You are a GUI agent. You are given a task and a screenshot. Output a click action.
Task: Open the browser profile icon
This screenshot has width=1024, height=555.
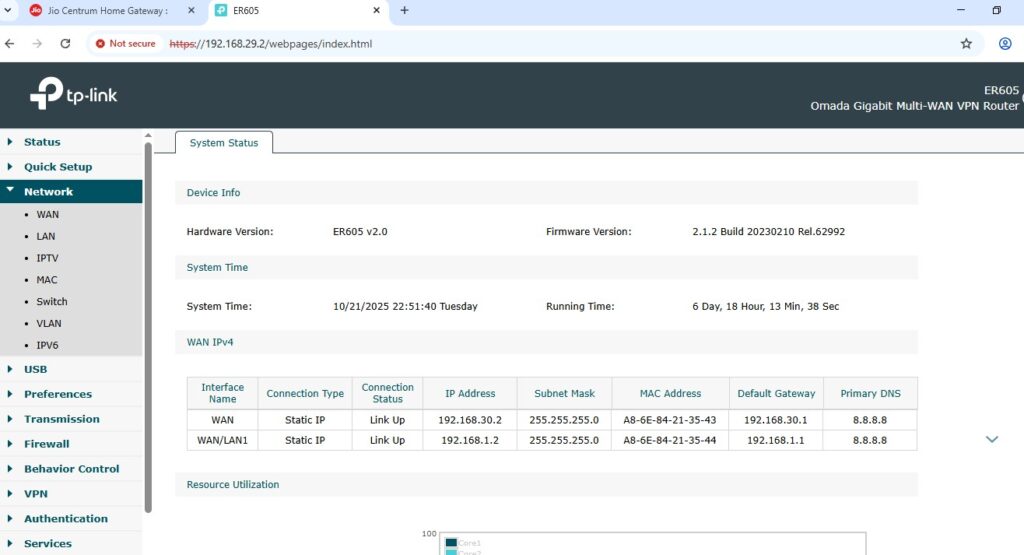pos(1005,44)
